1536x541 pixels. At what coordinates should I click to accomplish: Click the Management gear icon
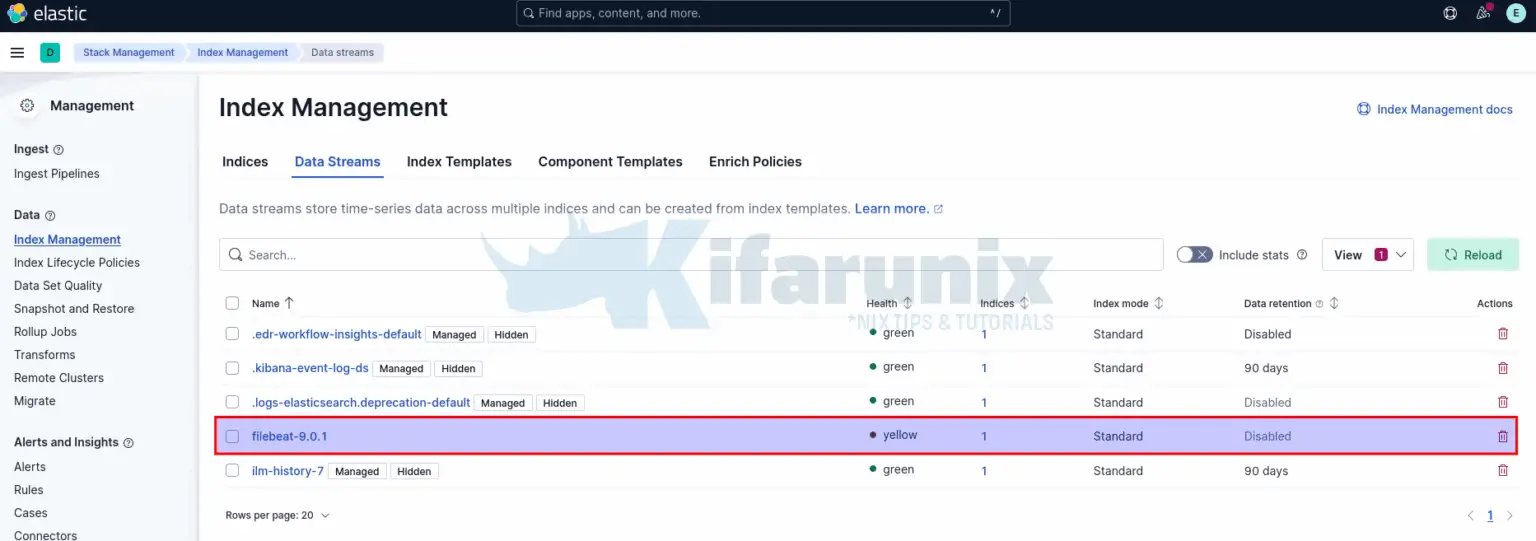click(x=27, y=106)
